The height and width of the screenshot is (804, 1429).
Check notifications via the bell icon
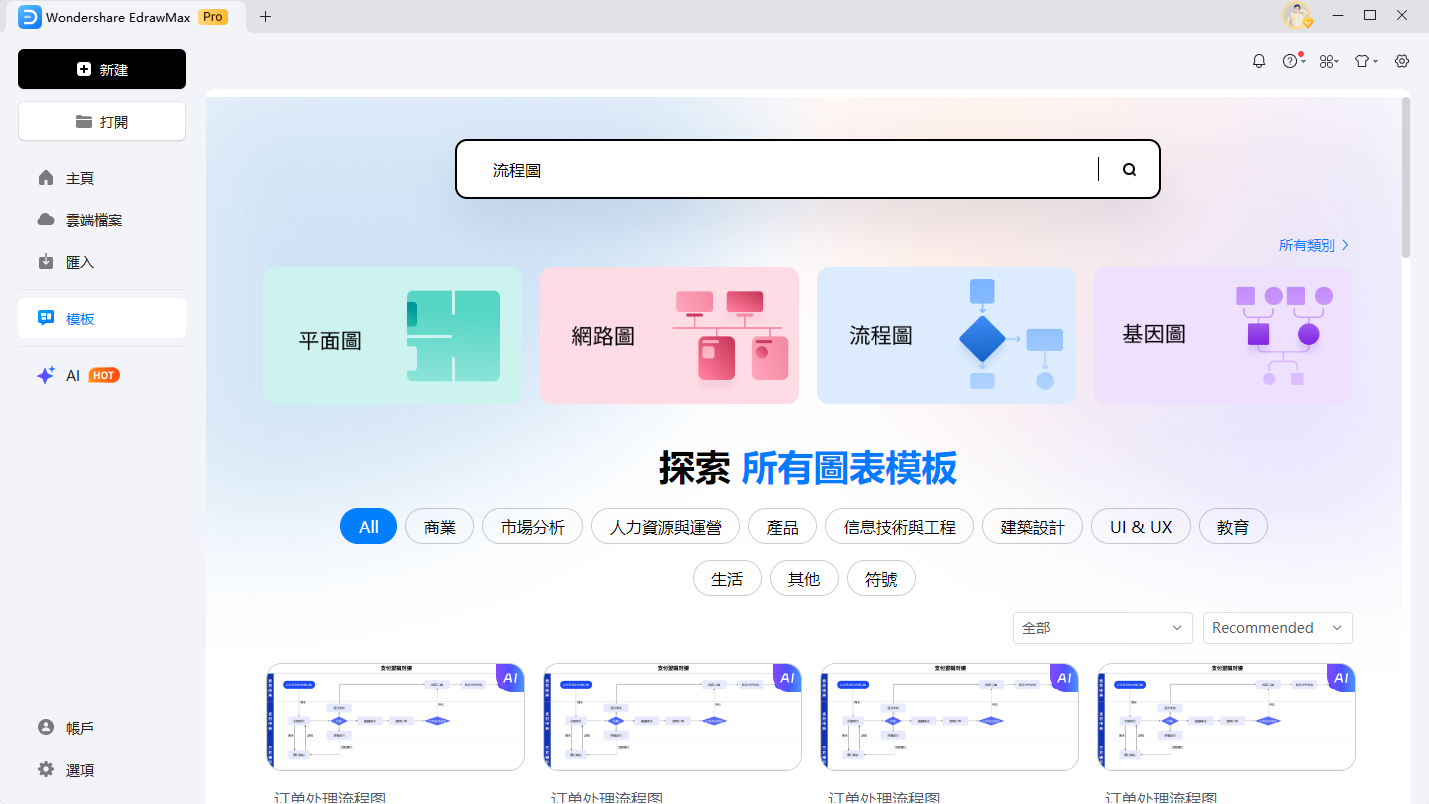point(1258,60)
